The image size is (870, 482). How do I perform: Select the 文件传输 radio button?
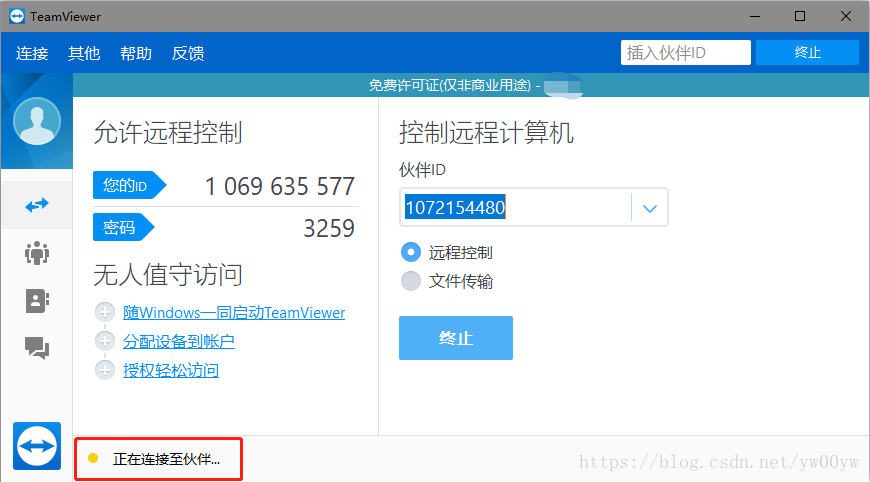(x=411, y=281)
